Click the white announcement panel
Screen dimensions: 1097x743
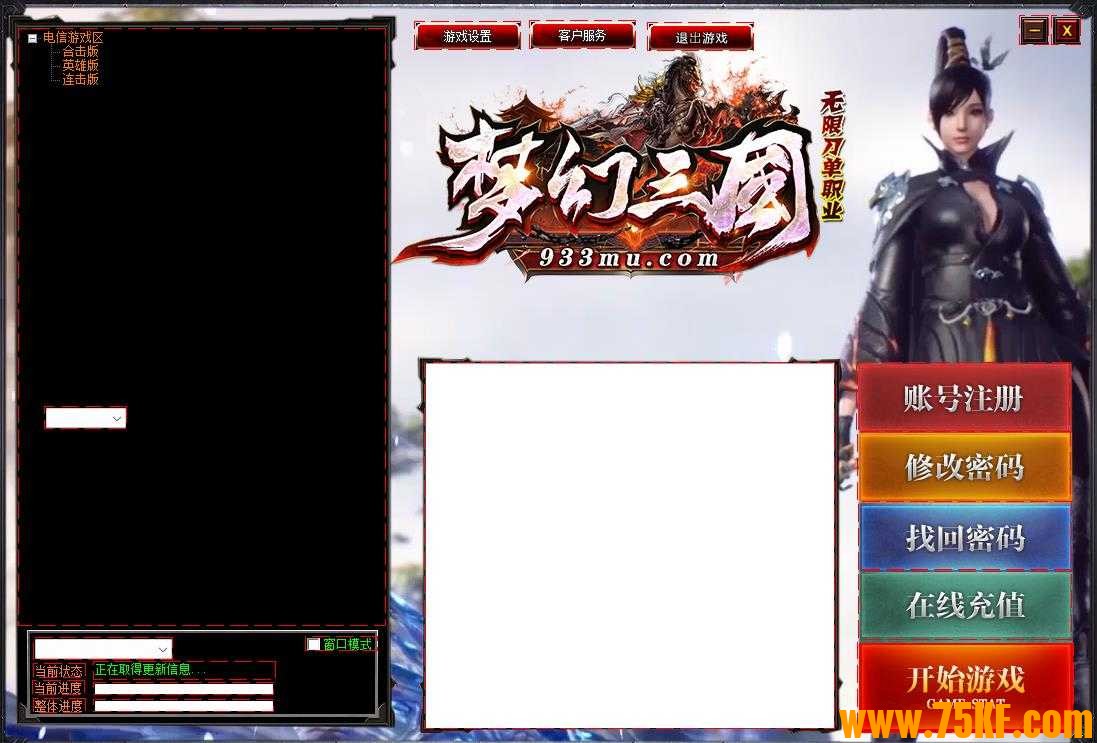(x=630, y=544)
